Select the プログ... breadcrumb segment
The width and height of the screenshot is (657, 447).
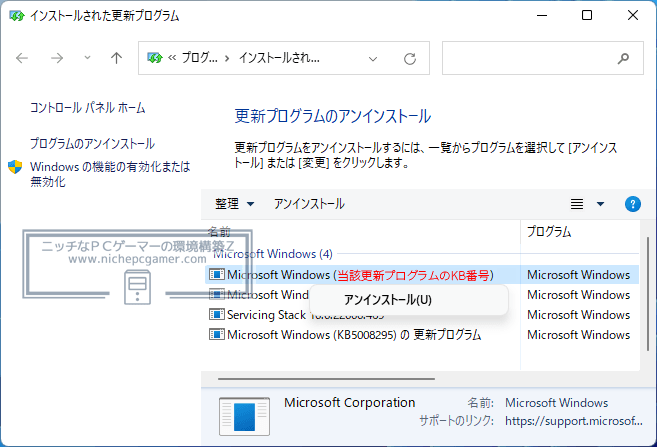point(199,58)
